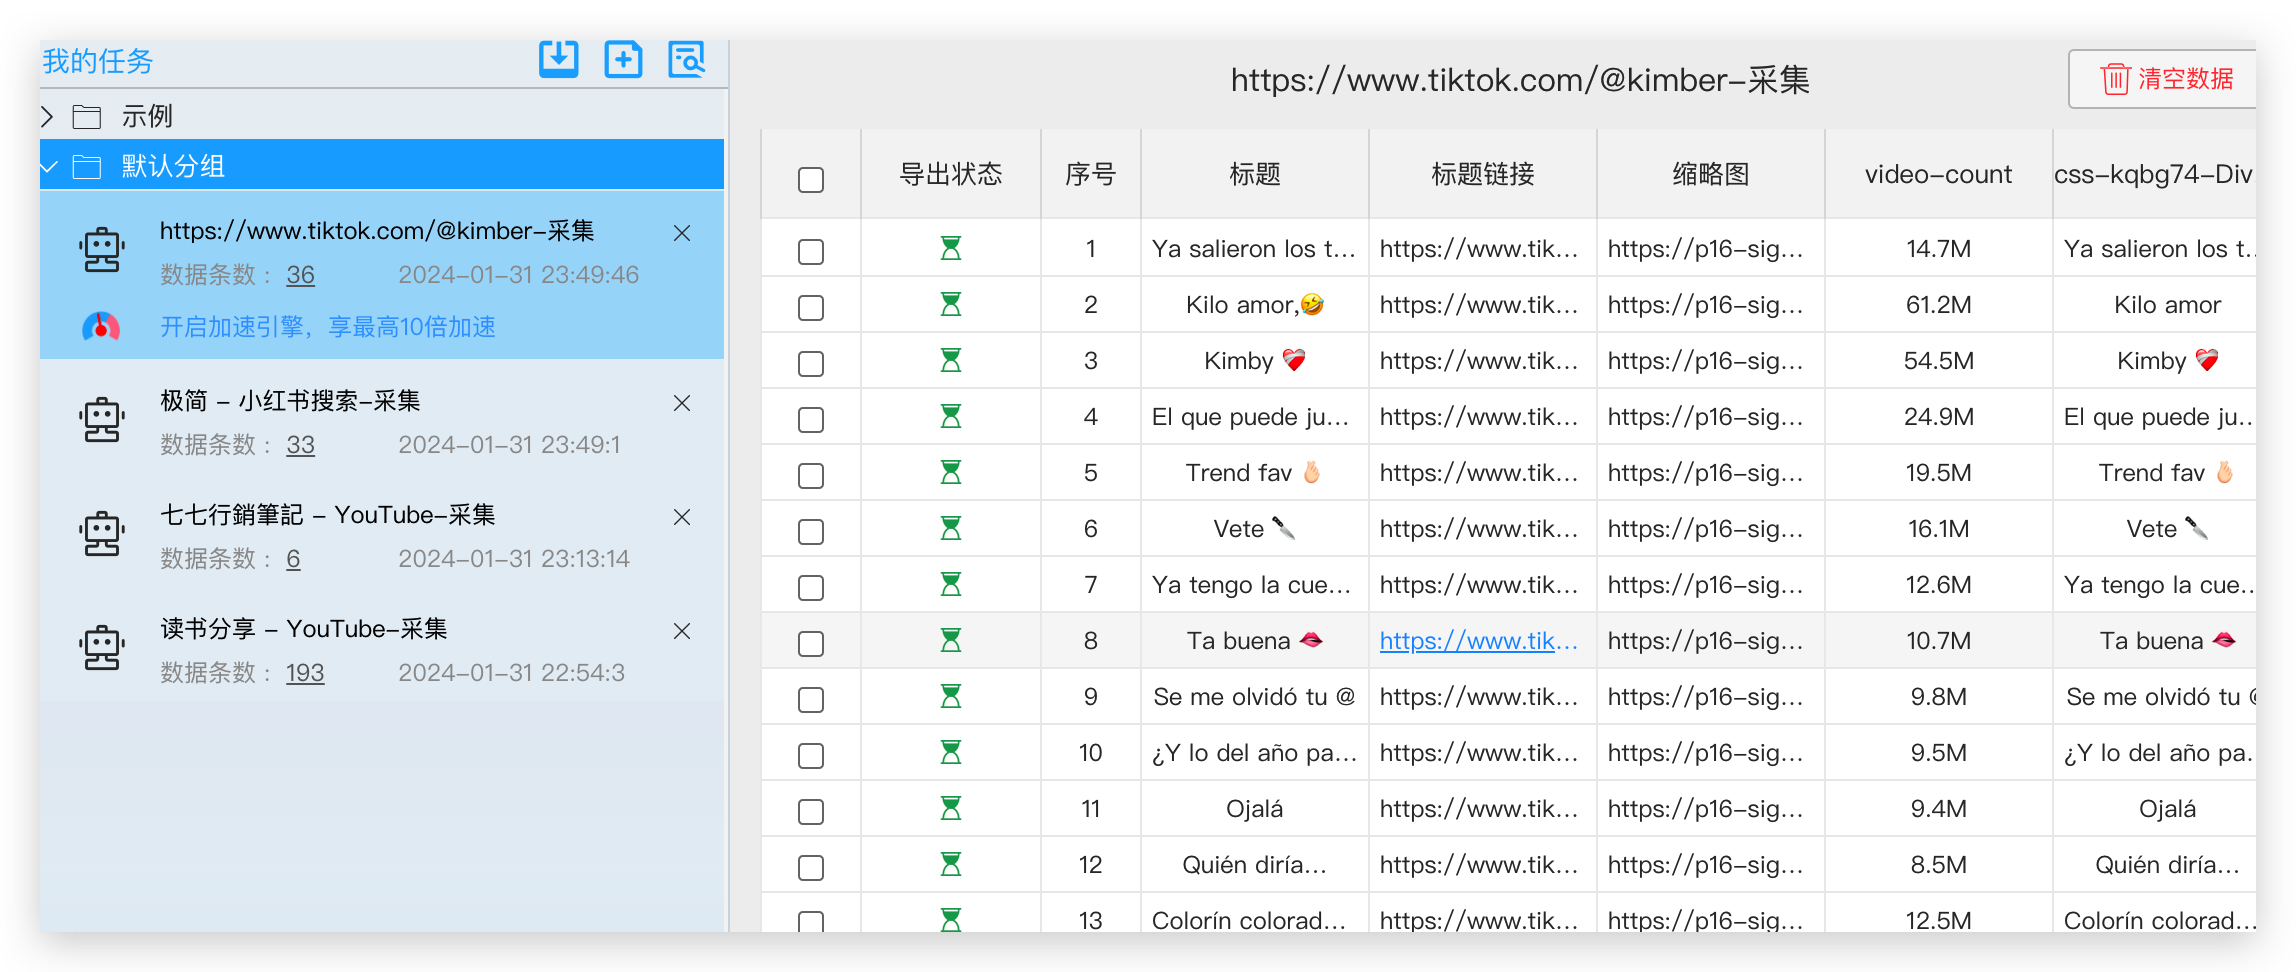Check the row 12 Quién diría checkbox
The width and height of the screenshot is (2296, 972).
pos(811,867)
